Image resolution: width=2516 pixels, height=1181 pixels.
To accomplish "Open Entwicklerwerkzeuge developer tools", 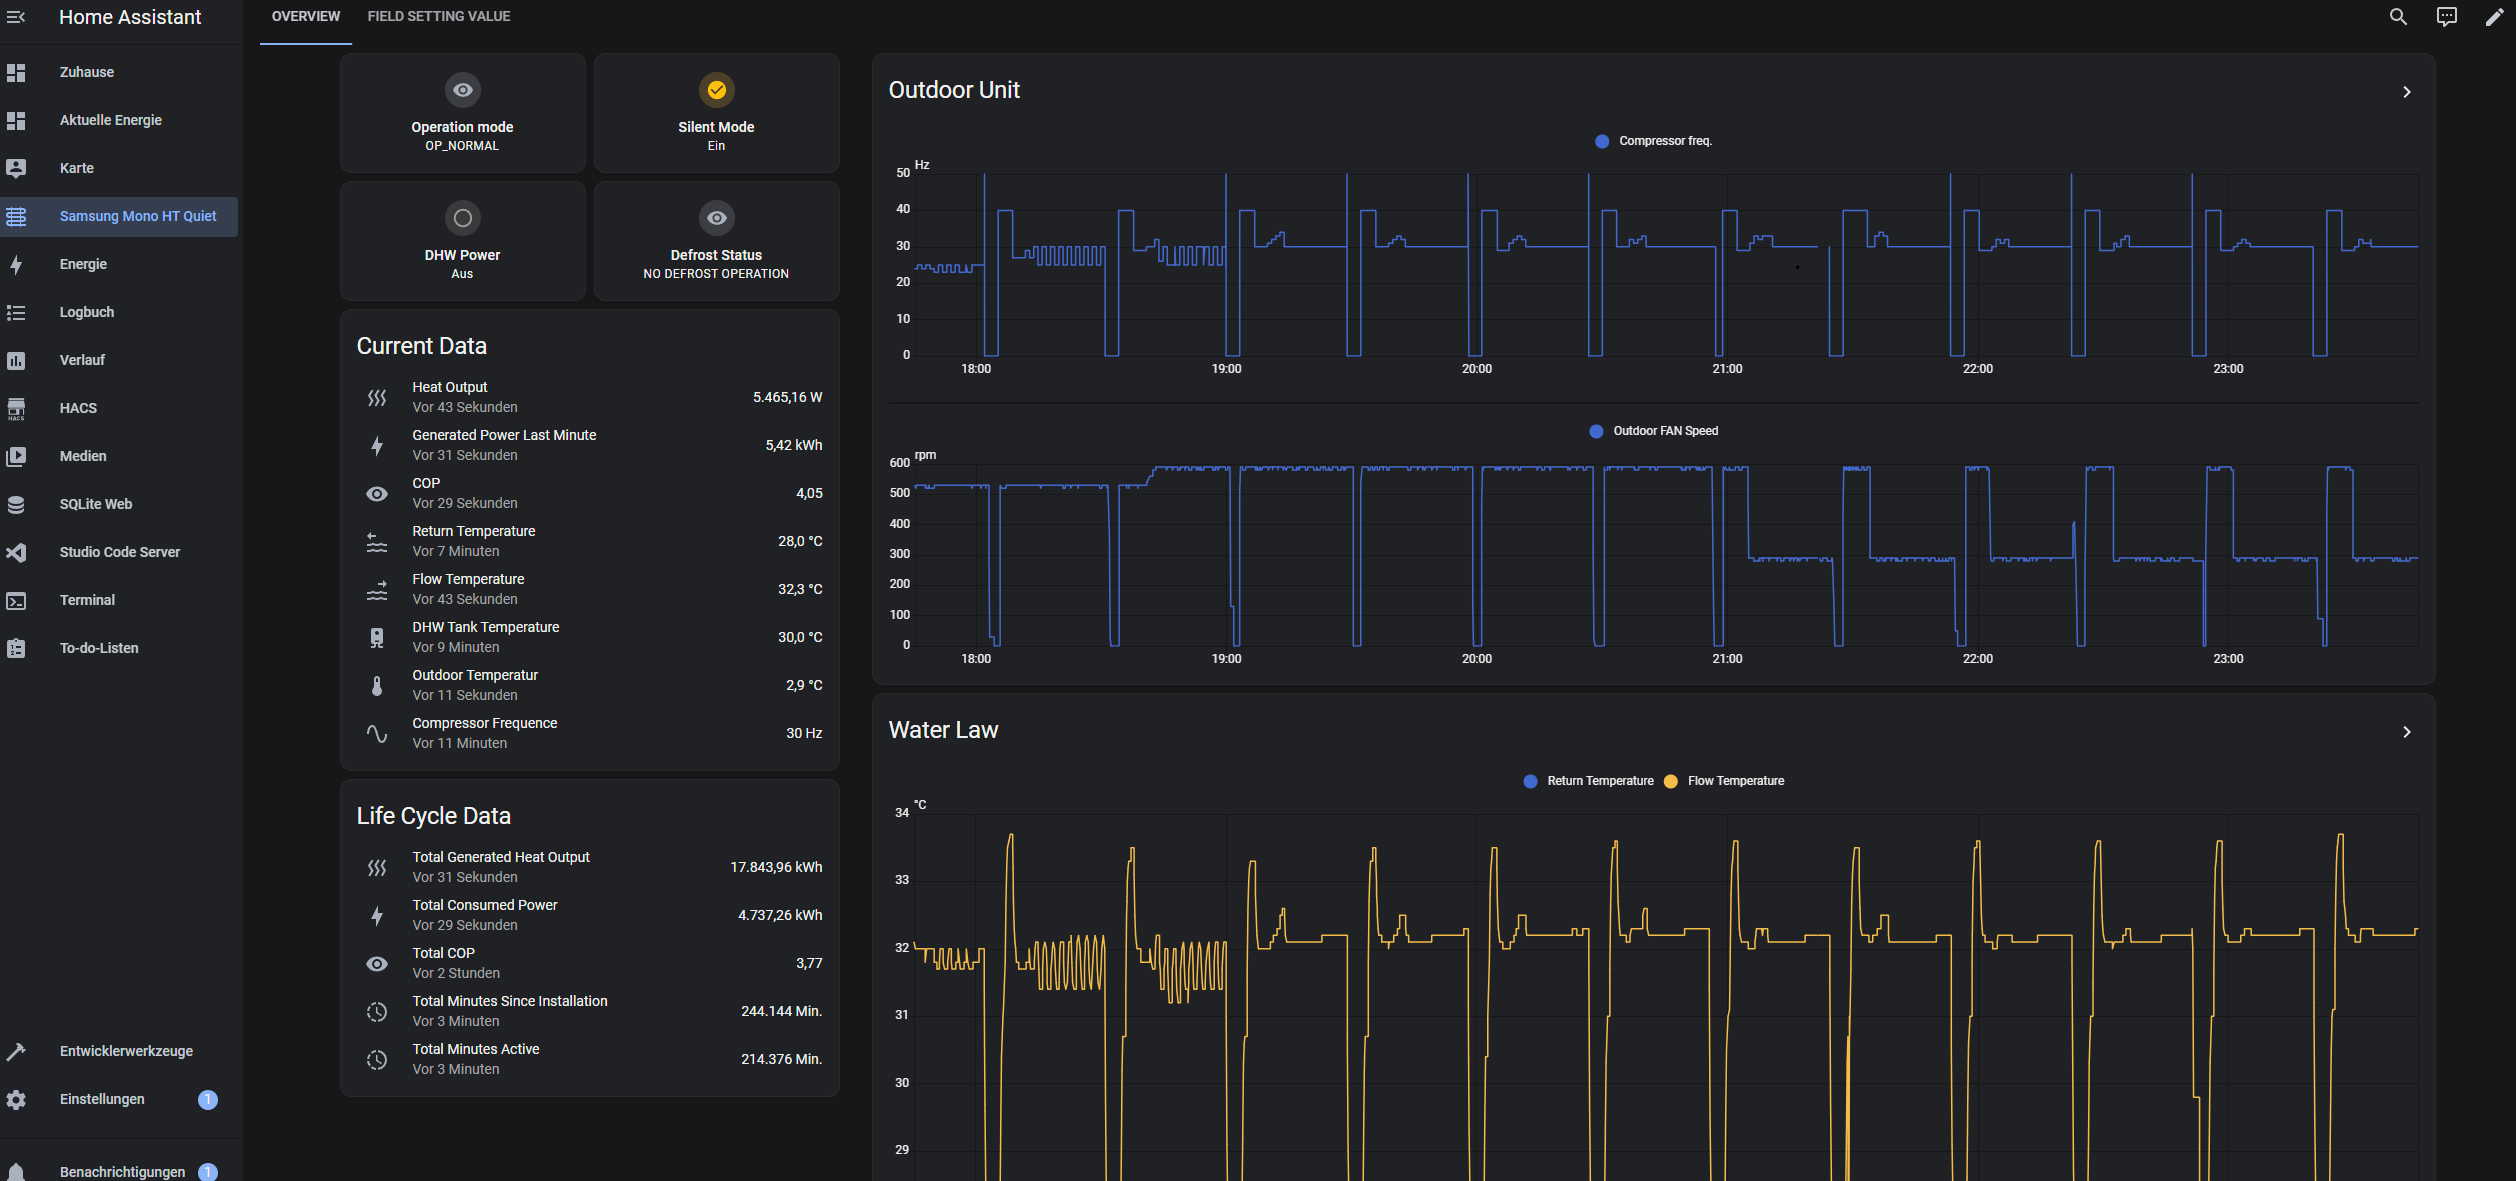I will (126, 1051).
